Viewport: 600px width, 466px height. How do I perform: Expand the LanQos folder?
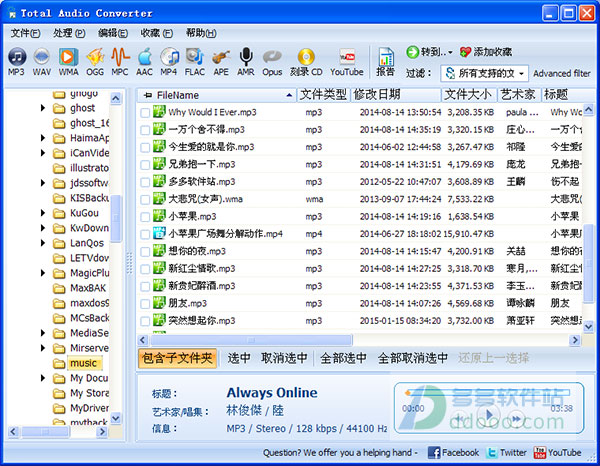pyautogui.click(x=43, y=243)
